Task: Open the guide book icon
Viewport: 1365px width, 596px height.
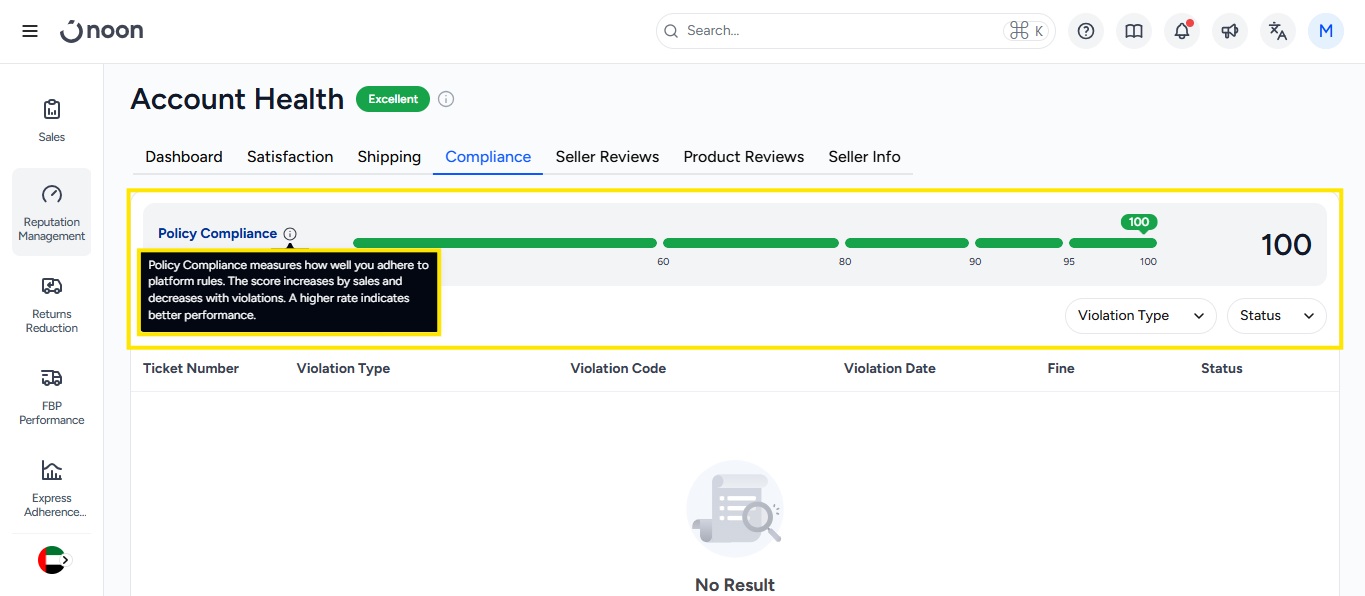Action: point(1134,31)
